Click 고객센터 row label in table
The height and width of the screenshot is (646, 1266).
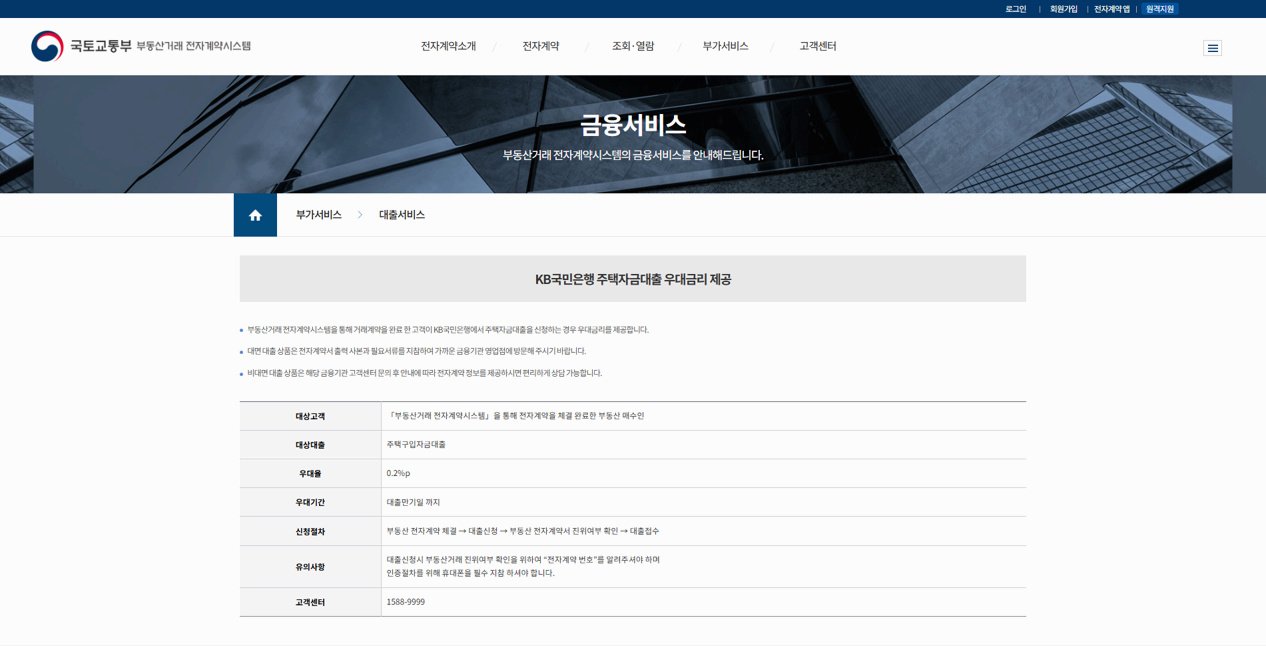pos(310,603)
